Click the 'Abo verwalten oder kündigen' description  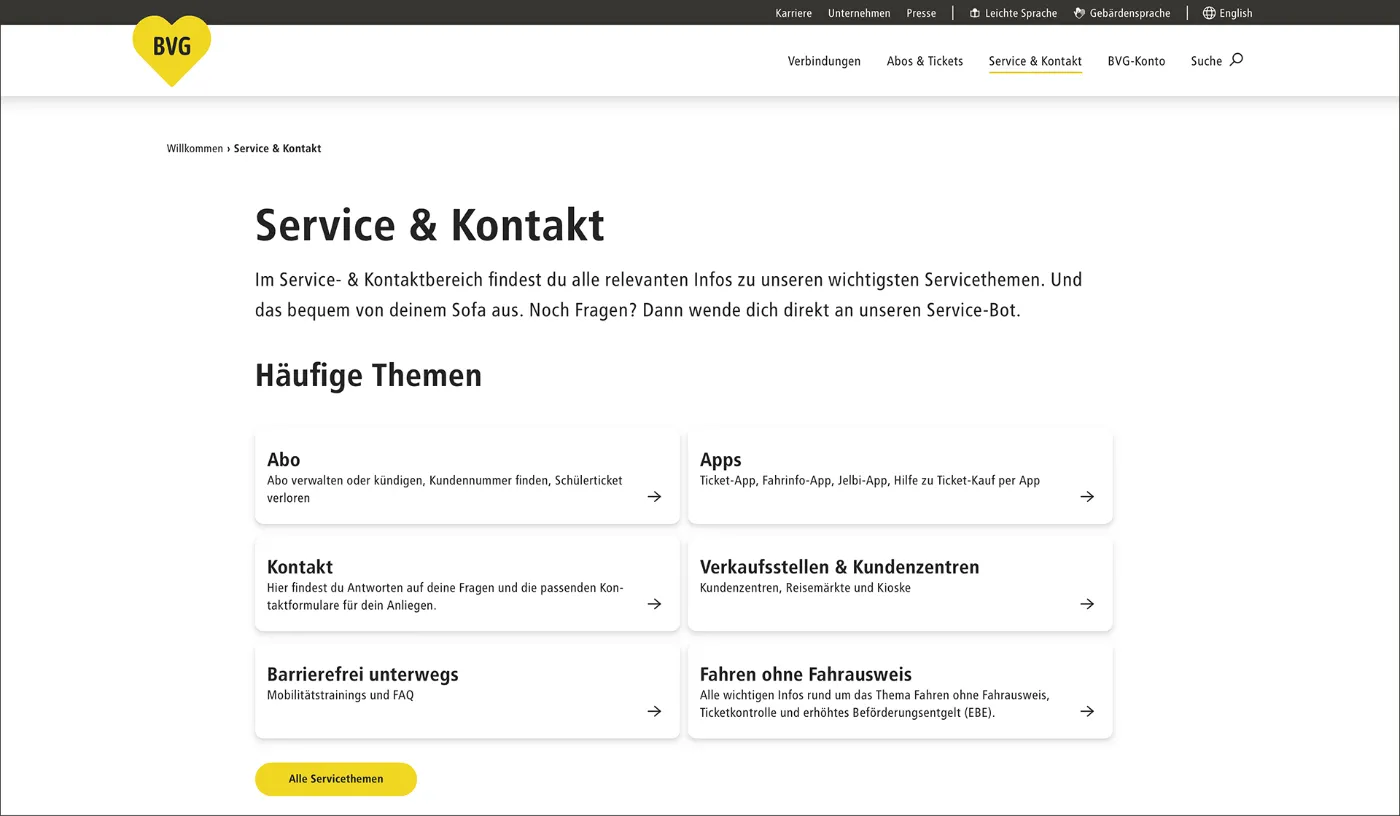[x=445, y=489]
